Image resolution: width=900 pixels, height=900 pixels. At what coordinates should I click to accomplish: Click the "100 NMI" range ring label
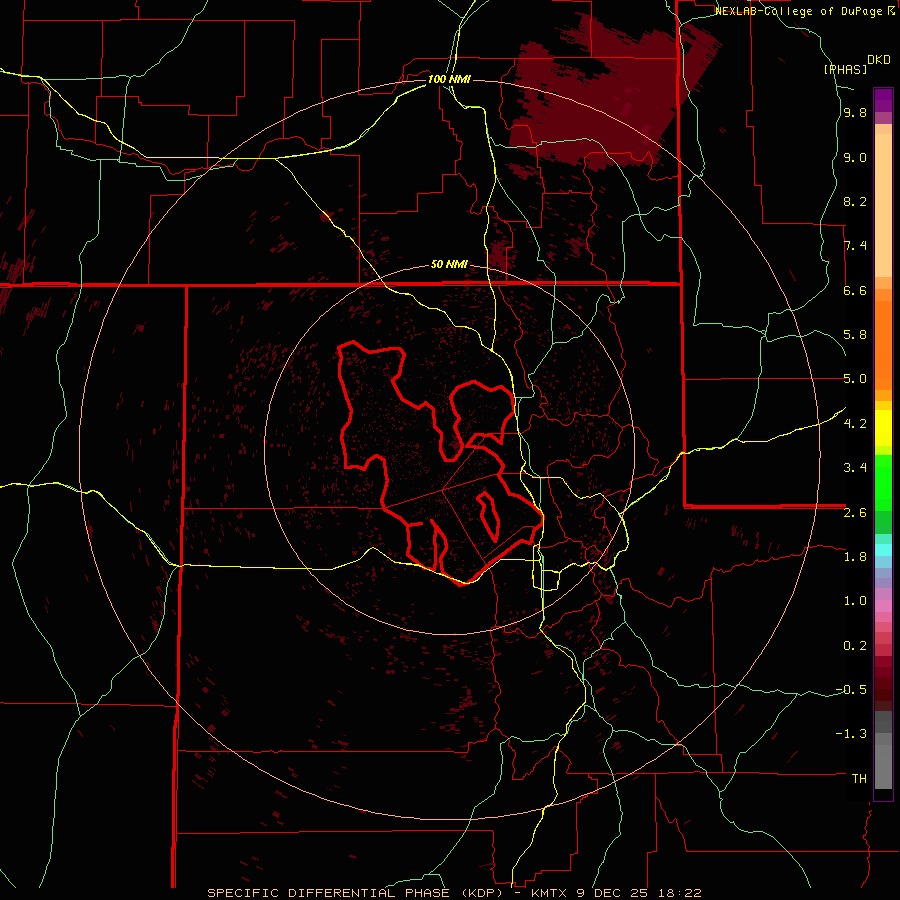pos(449,79)
